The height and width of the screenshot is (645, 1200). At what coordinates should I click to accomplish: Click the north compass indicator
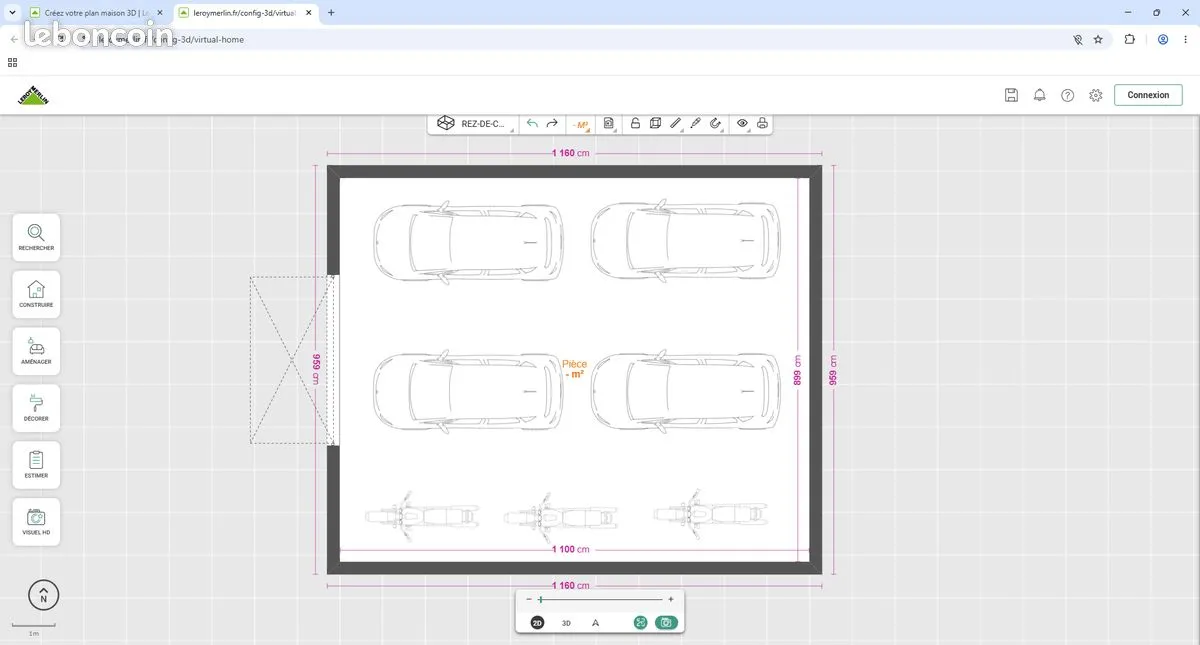(x=43, y=596)
